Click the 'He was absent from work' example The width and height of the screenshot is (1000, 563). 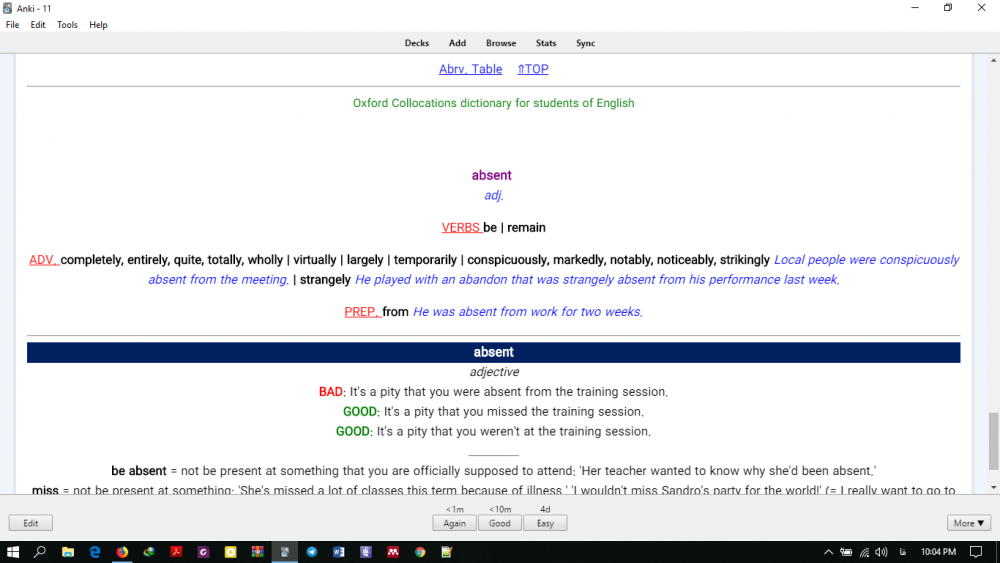527,312
